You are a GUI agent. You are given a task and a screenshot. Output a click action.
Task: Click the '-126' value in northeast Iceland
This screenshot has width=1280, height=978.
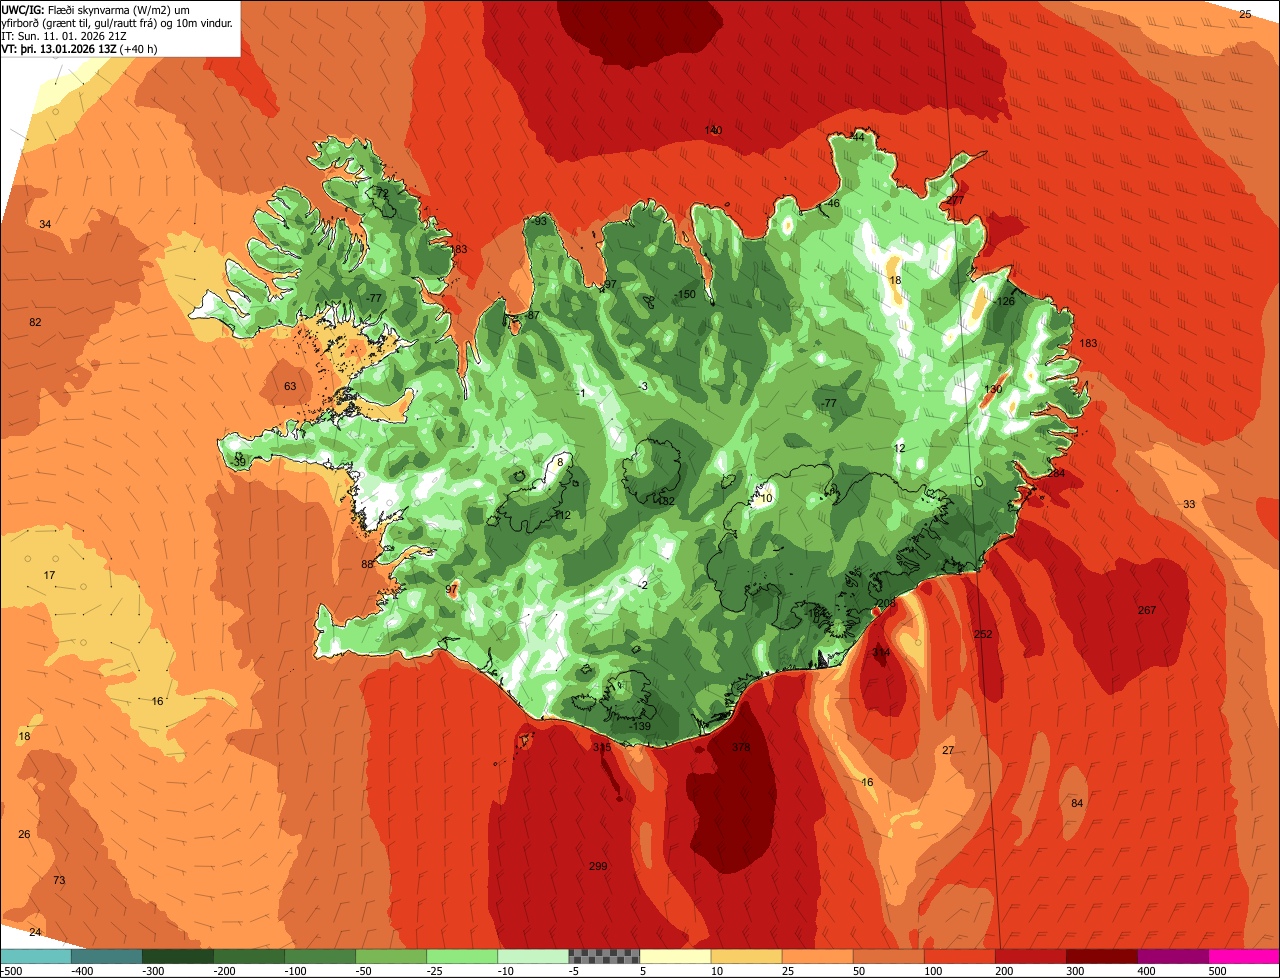1004,302
